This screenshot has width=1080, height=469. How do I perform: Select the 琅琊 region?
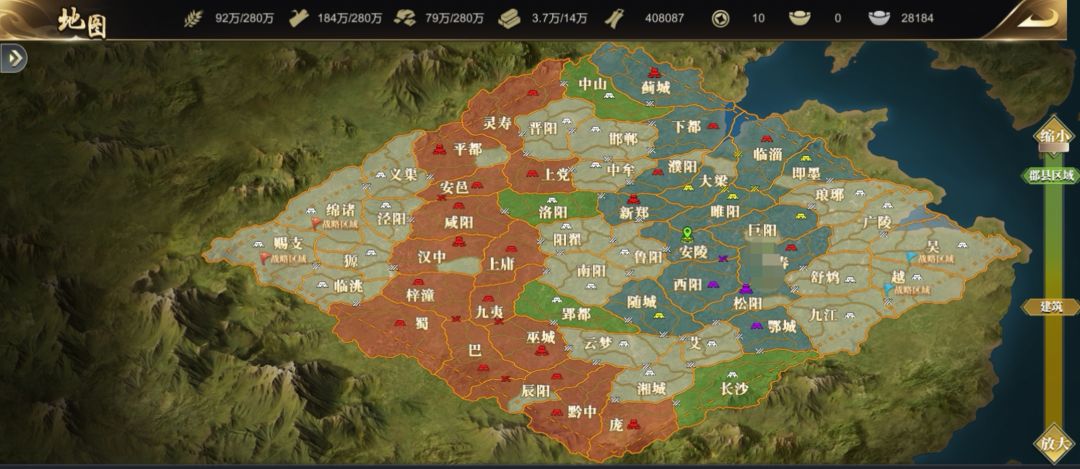(829, 195)
